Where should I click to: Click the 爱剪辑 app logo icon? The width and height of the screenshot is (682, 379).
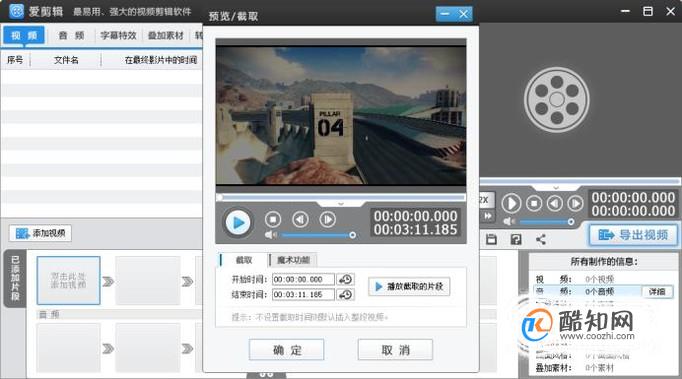pos(17,11)
